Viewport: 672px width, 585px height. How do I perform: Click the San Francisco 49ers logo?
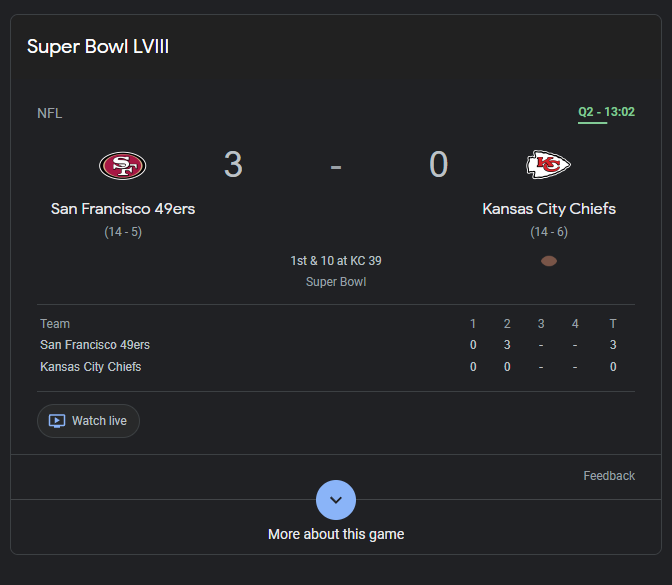click(122, 165)
